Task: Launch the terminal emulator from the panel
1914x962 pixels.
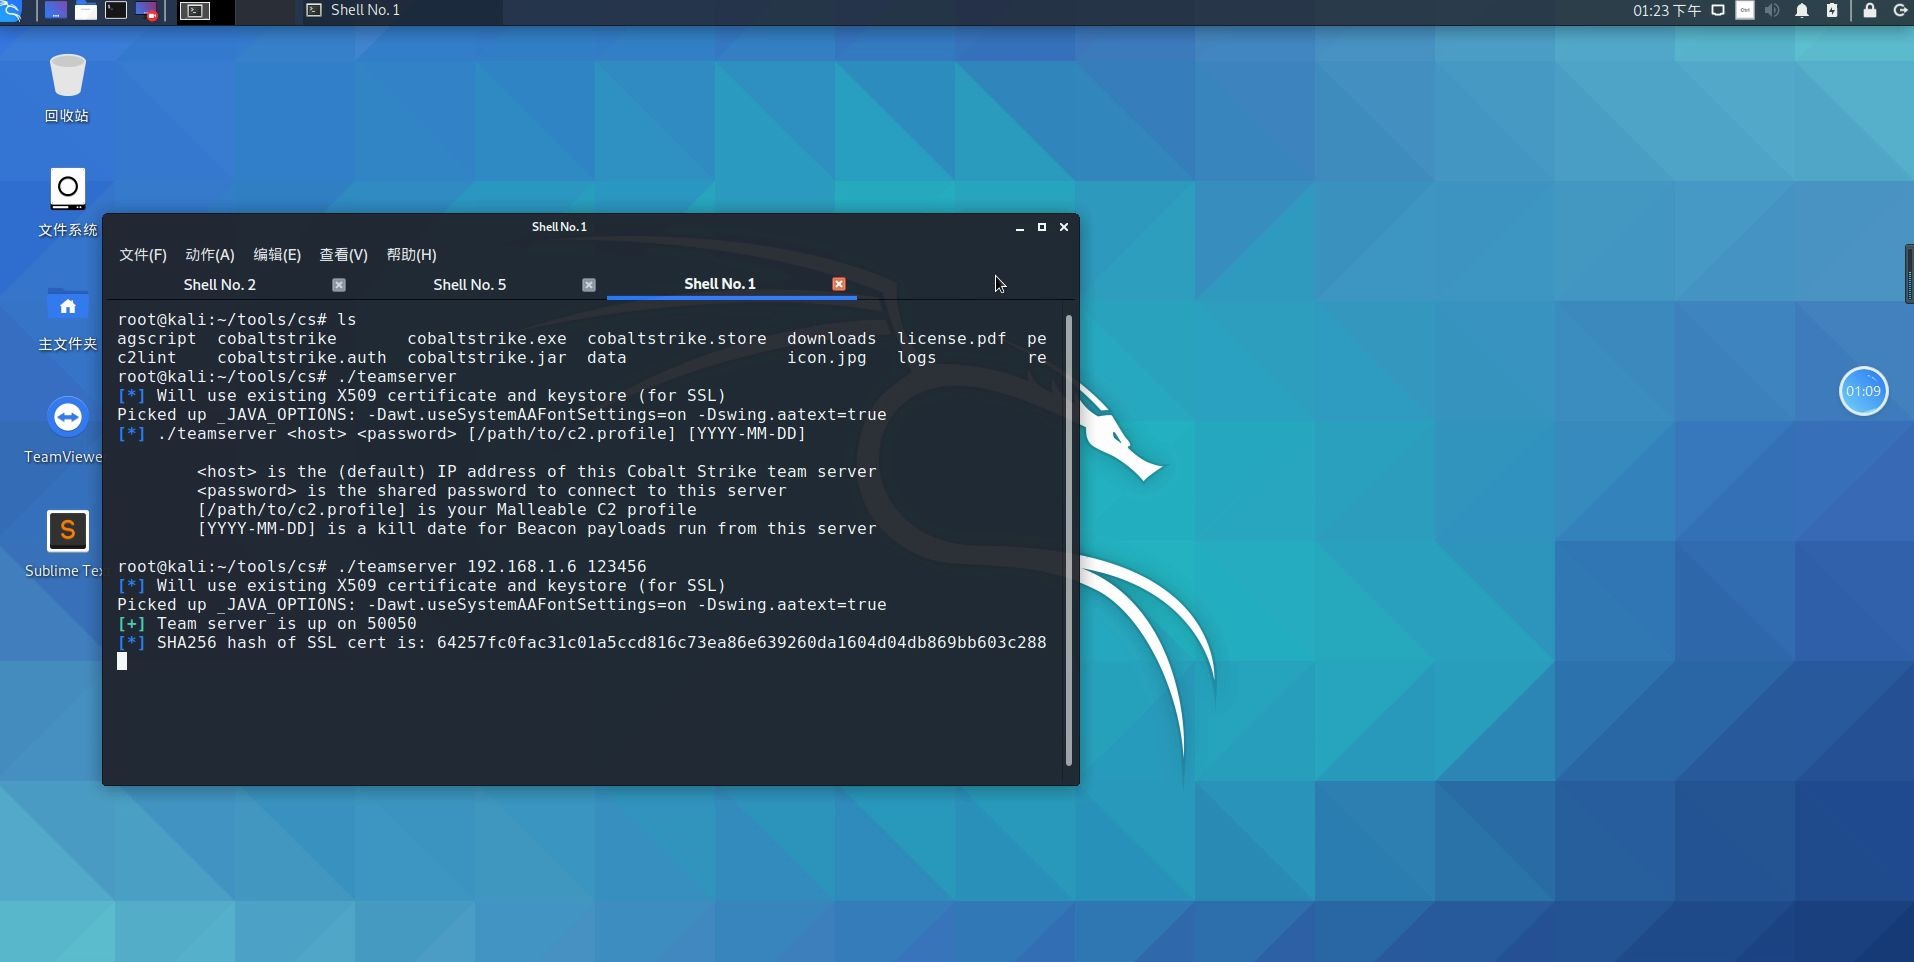Action: (x=116, y=11)
